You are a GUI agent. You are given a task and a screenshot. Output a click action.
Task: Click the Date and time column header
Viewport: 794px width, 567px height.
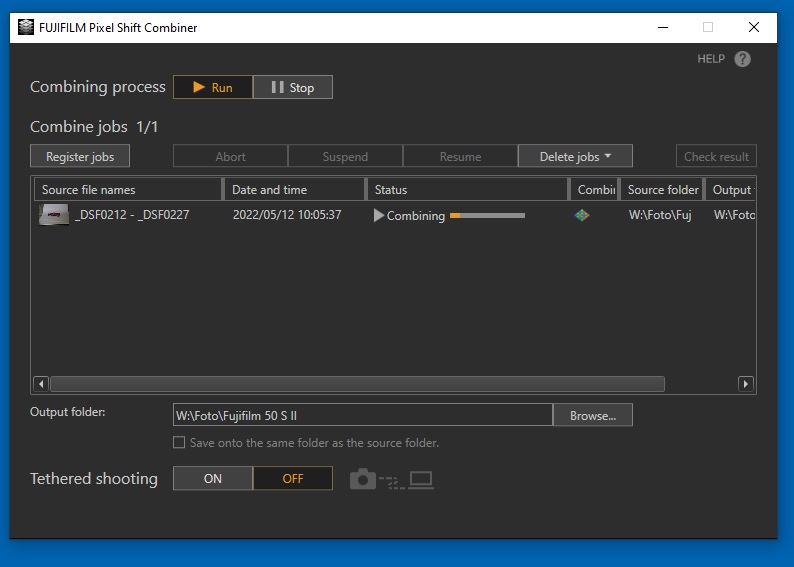coord(294,190)
